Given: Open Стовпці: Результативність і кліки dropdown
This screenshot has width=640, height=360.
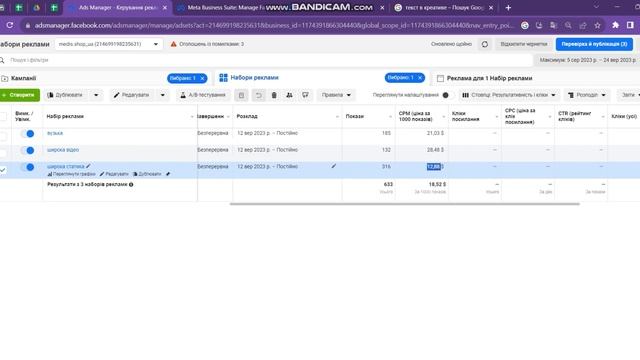Looking at the screenshot, I should tap(509, 95).
